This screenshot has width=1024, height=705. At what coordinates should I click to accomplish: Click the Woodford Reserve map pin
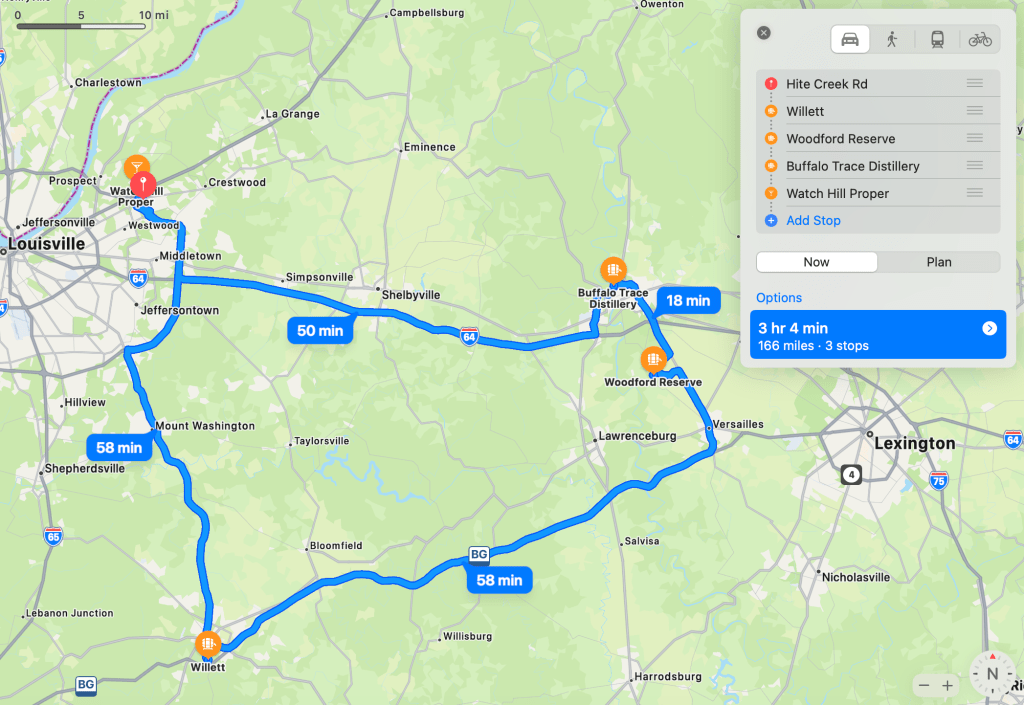pyautogui.click(x=653, y=358)
